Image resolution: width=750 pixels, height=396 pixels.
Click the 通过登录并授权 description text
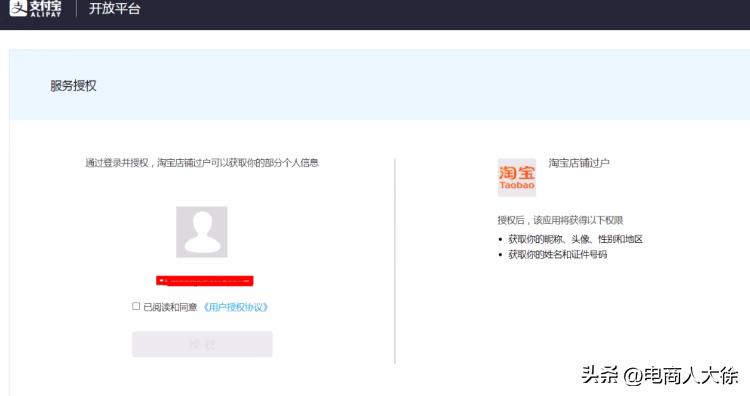[x=202, y=163]
